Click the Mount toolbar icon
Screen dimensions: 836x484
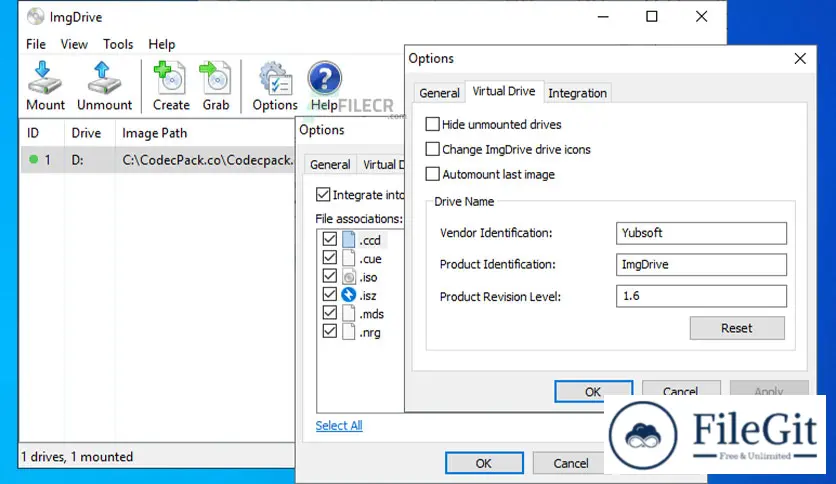pyautogui.click(x=45, y=78)
